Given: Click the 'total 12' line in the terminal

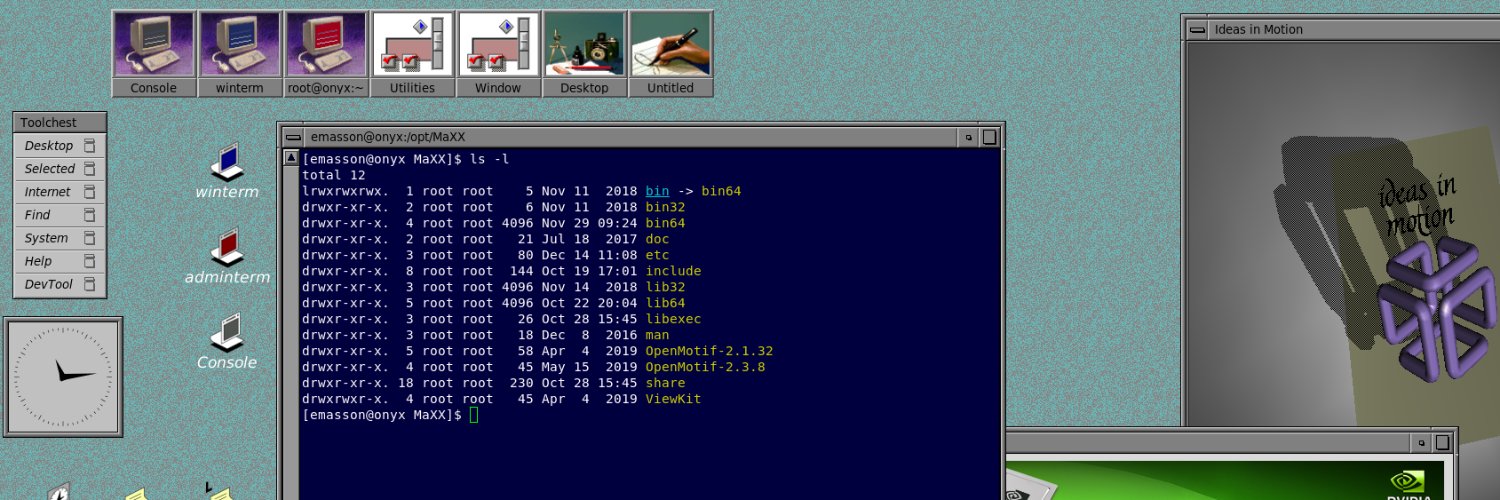Looking at the screenshot, I should tap(334, 175).
